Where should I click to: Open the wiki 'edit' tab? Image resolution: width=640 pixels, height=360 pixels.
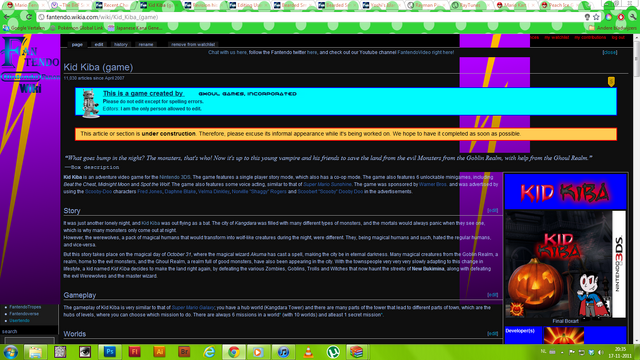coord(99,44)
